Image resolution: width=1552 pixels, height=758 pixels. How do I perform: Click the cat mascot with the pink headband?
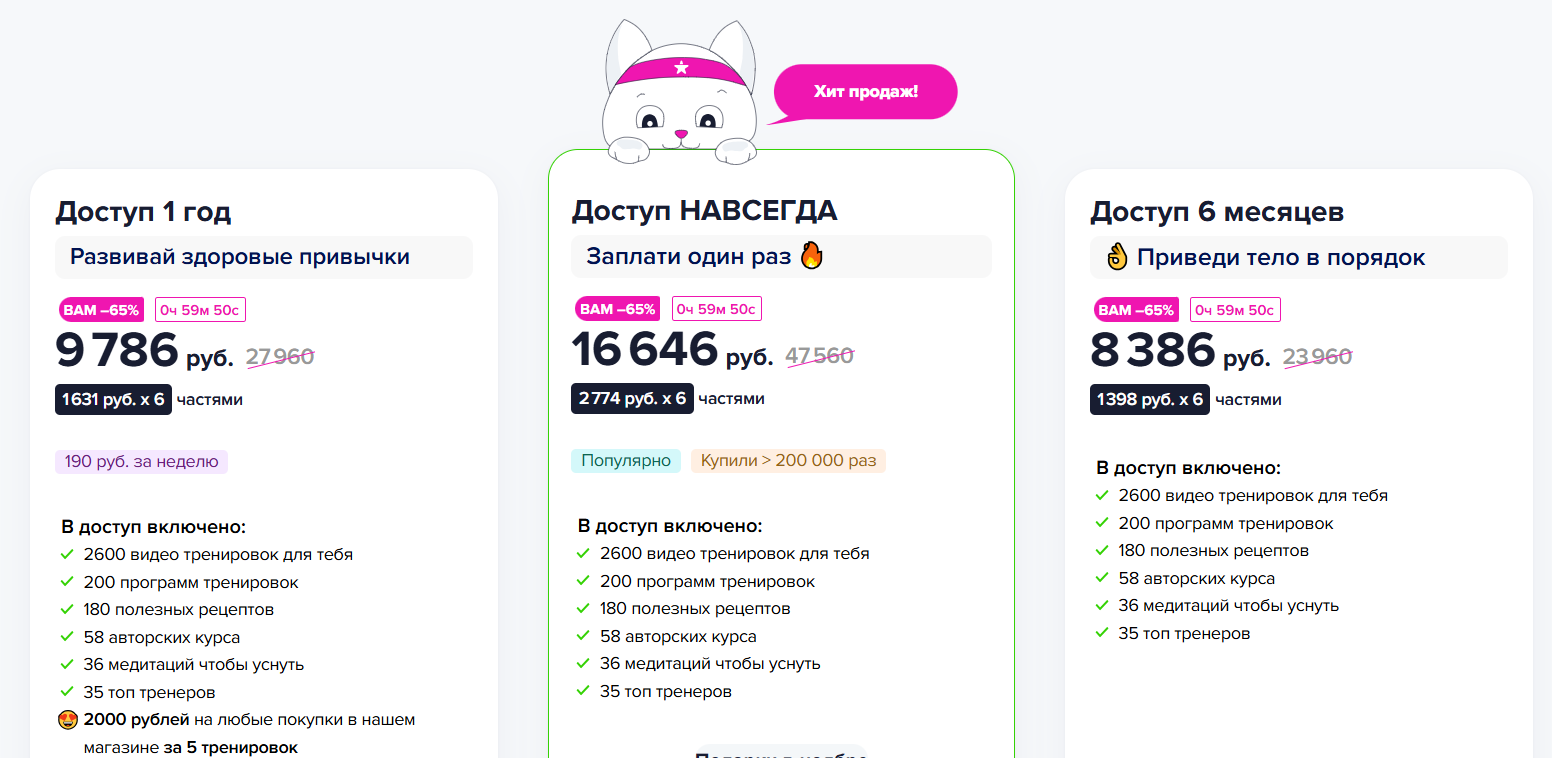click(680, 91)
